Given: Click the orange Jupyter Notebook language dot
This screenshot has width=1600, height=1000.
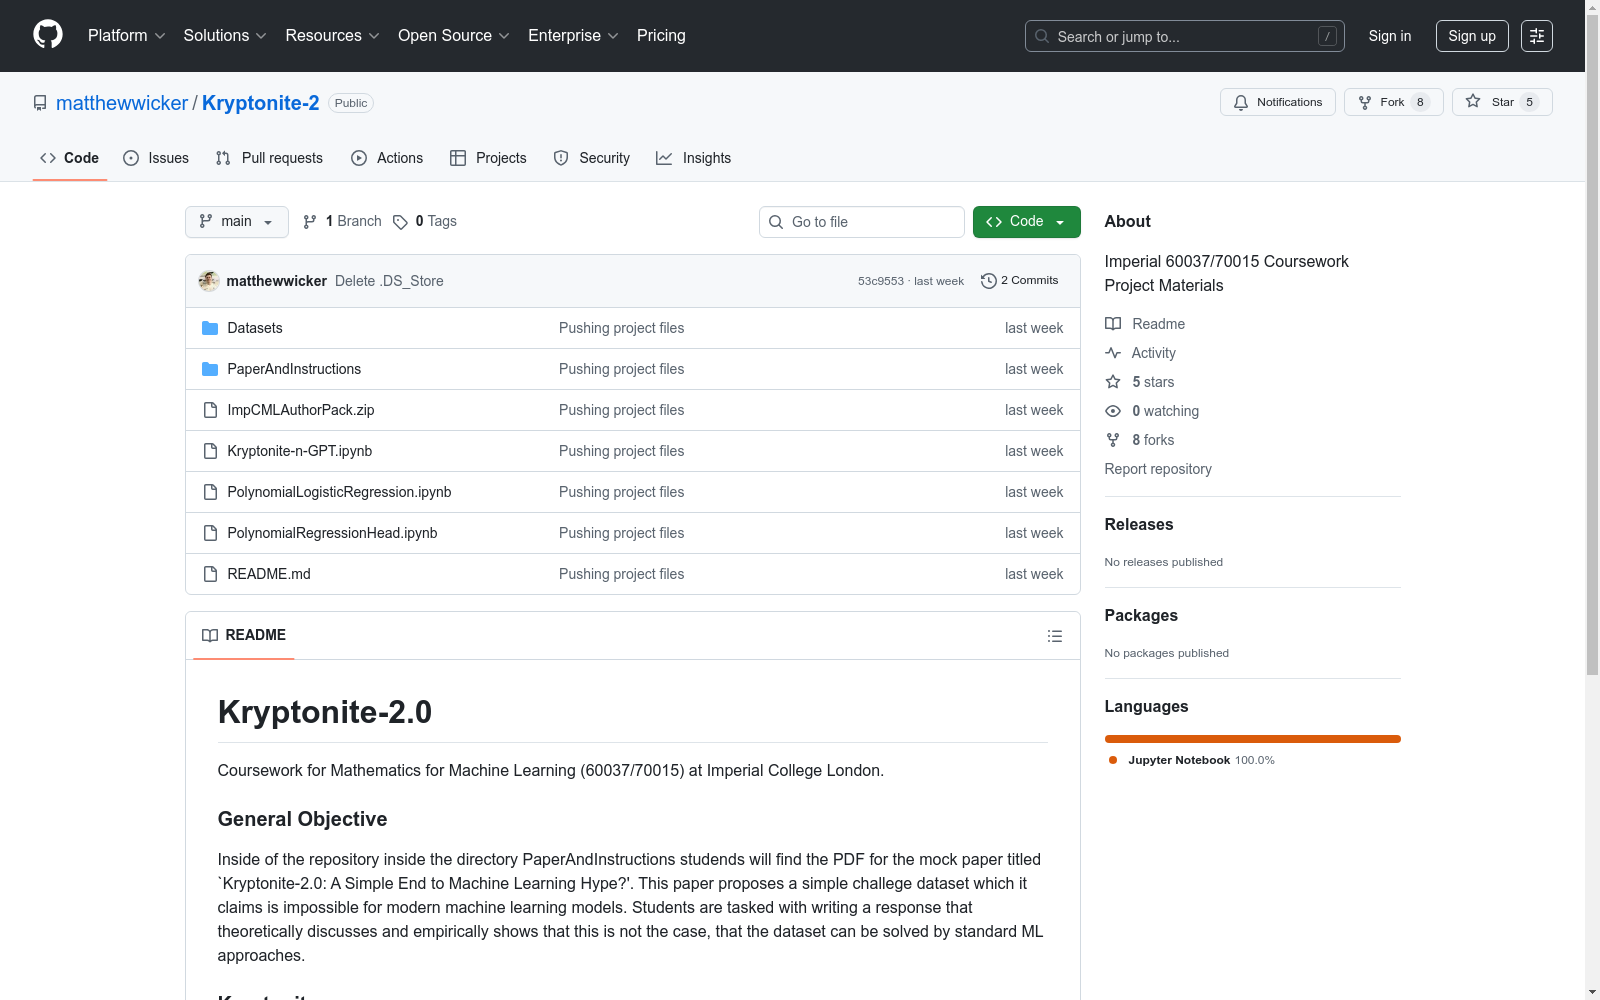Looking at the screenshot, I should (x=1113, y=760).
